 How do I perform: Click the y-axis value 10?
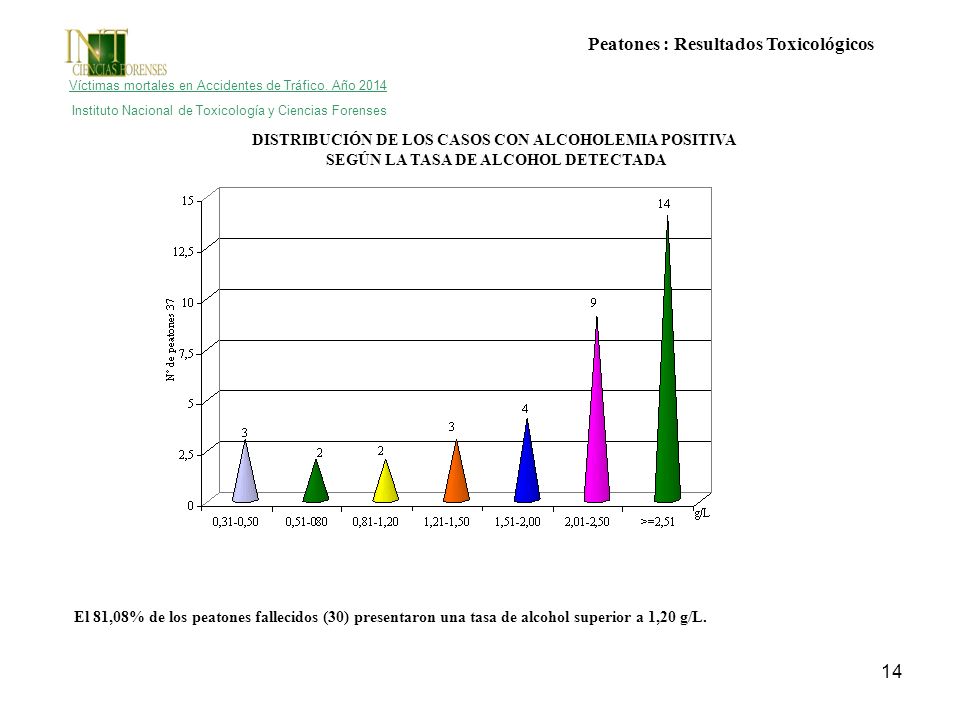(x=187, y=302)
